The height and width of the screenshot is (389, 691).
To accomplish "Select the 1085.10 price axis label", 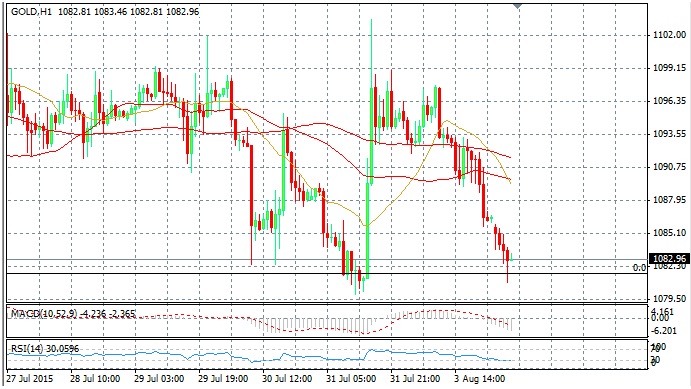I will click(x=669, y=233).
